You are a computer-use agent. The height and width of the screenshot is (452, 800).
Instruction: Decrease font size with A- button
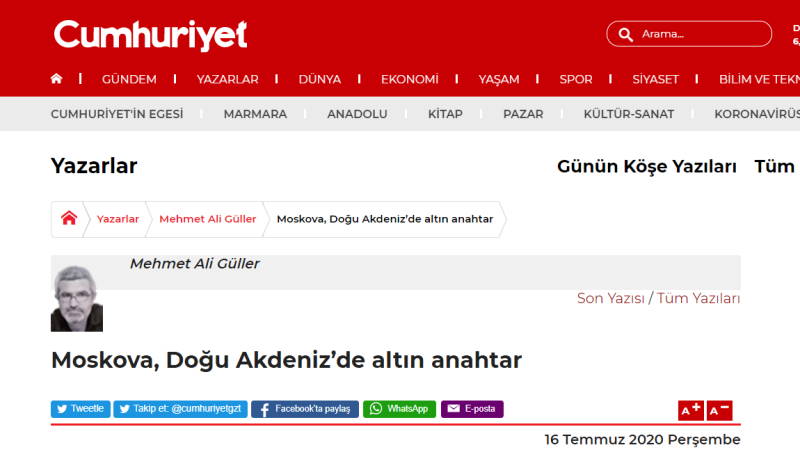click(719, 410)
